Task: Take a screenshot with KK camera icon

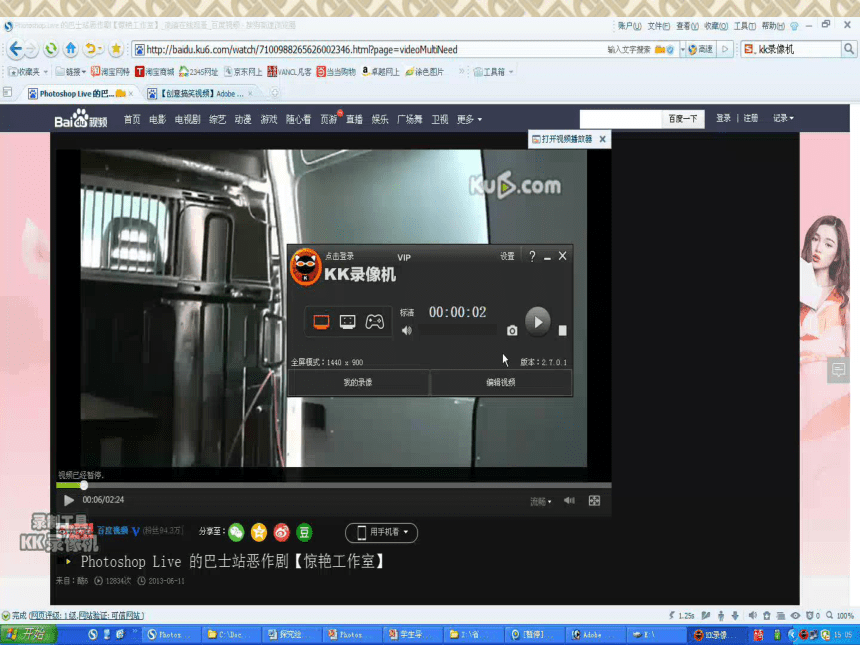Action: click(512, 330)
